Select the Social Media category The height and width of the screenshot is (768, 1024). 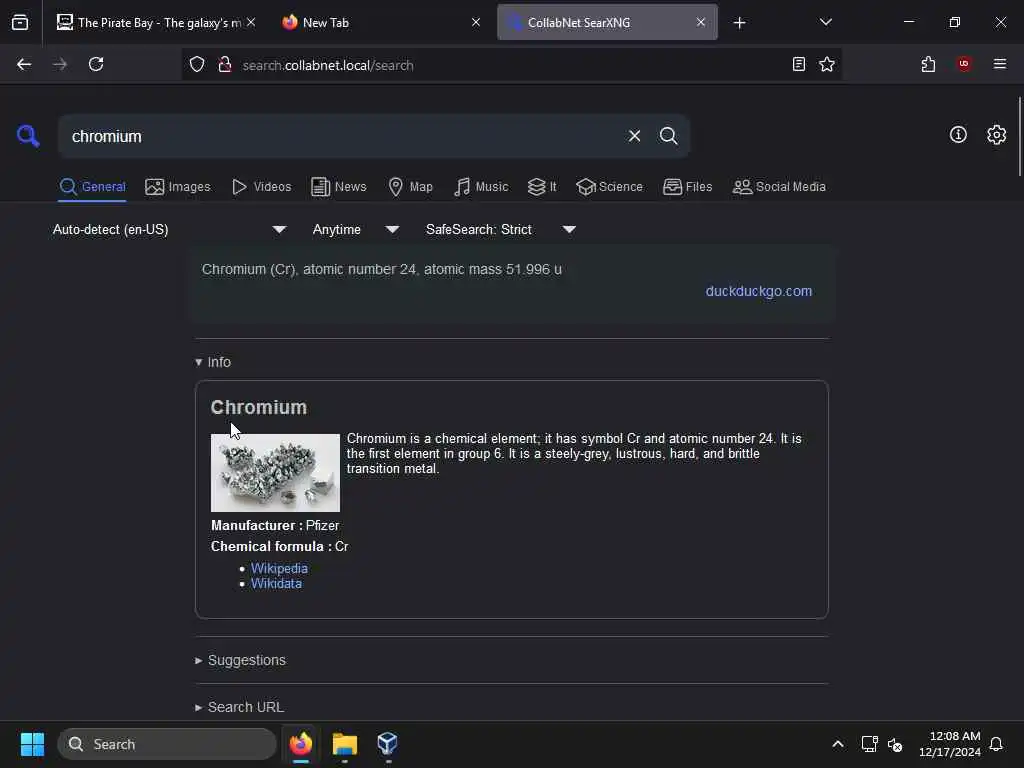[x=779, y=187]
